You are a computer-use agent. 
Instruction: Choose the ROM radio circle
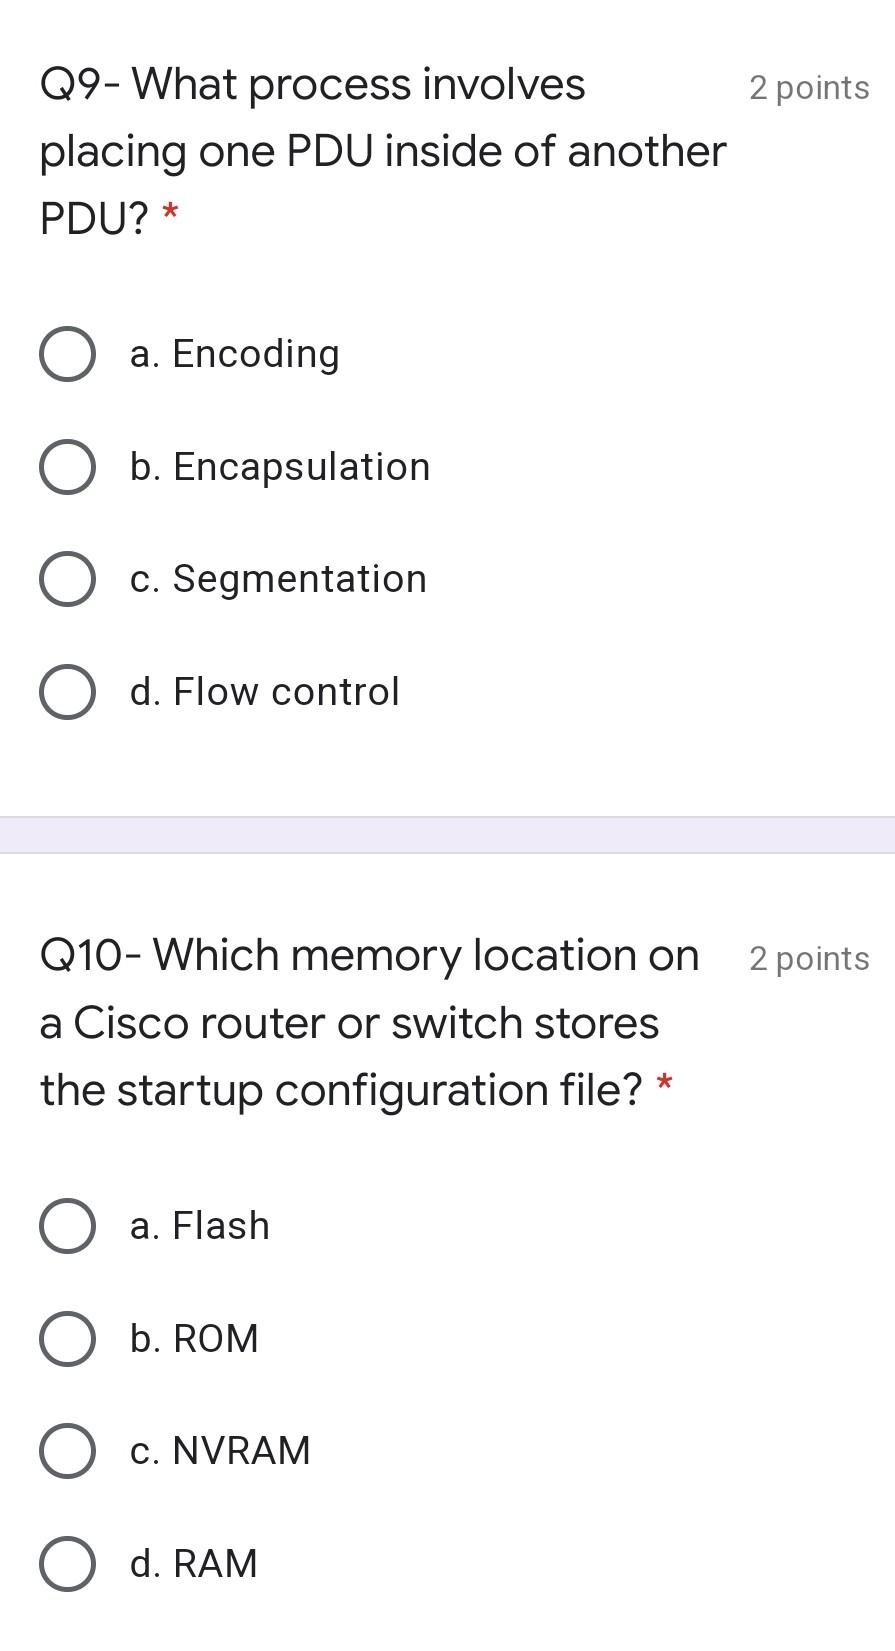pos(67,1339)
